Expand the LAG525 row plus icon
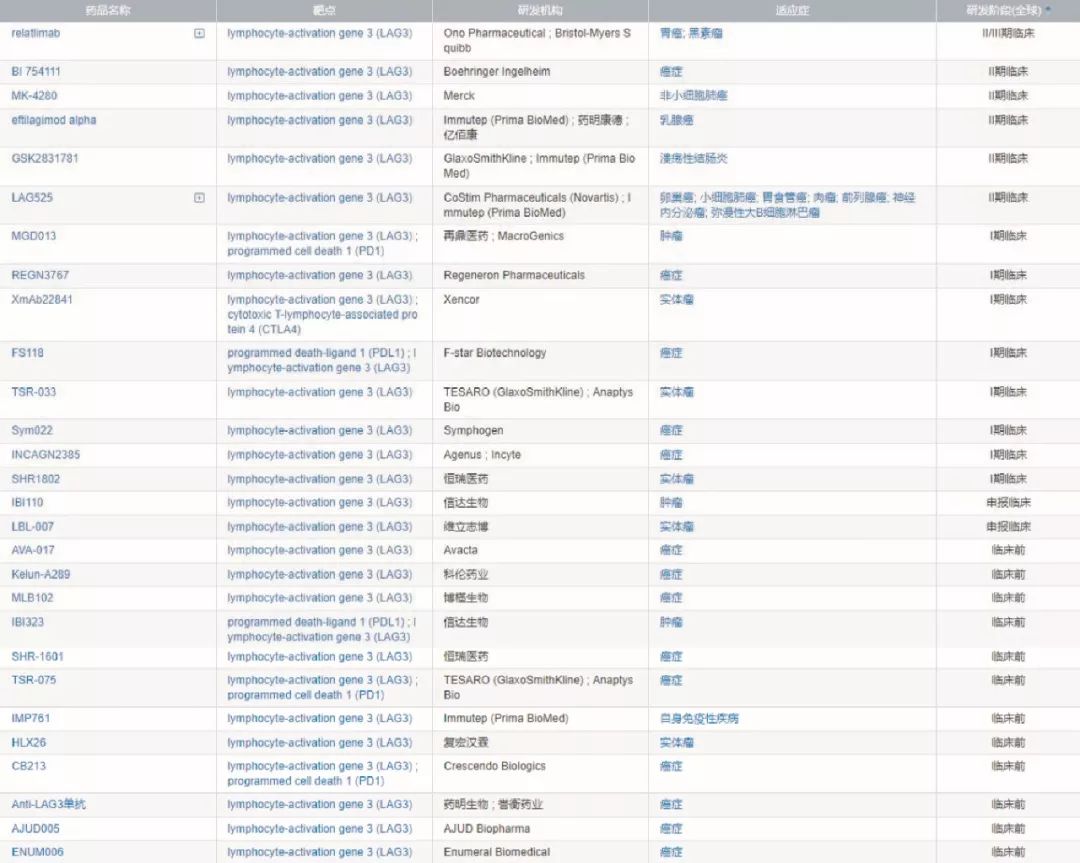 pos(199,198)
